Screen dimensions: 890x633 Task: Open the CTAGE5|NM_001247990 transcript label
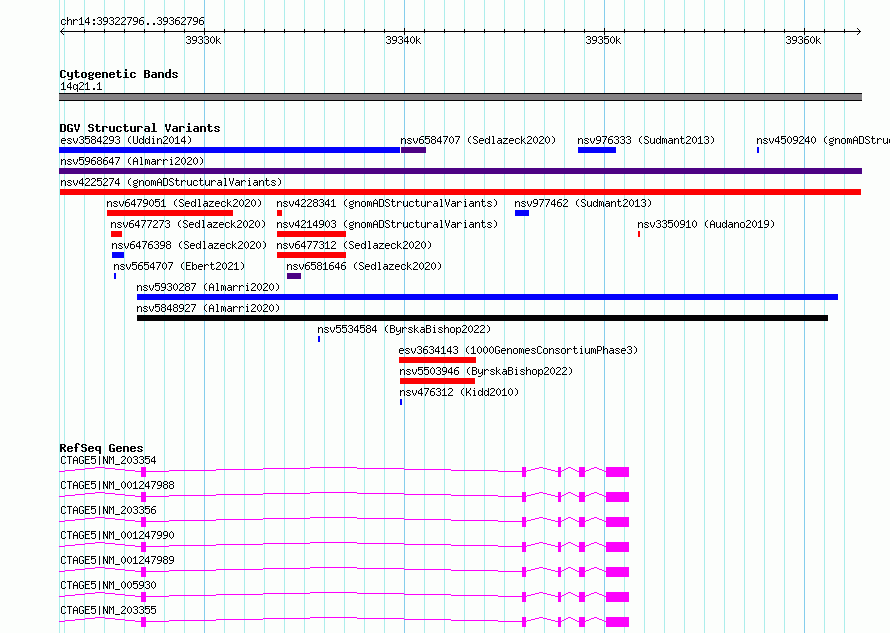click(x=117, y=535)
